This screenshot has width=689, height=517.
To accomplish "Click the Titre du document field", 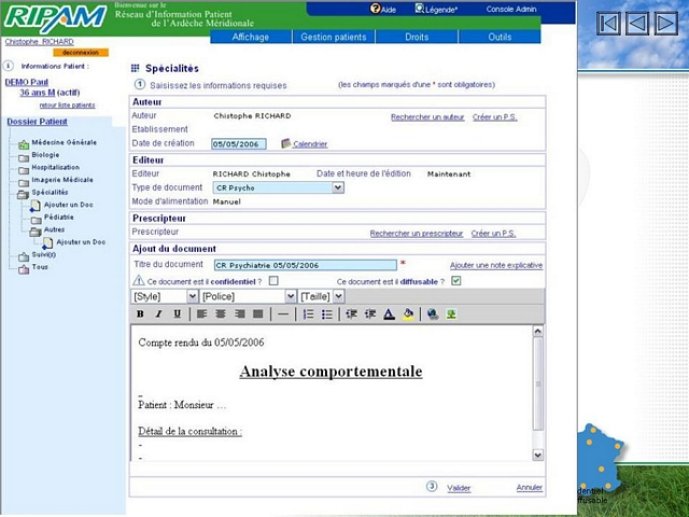I will (x=305, y=265).
